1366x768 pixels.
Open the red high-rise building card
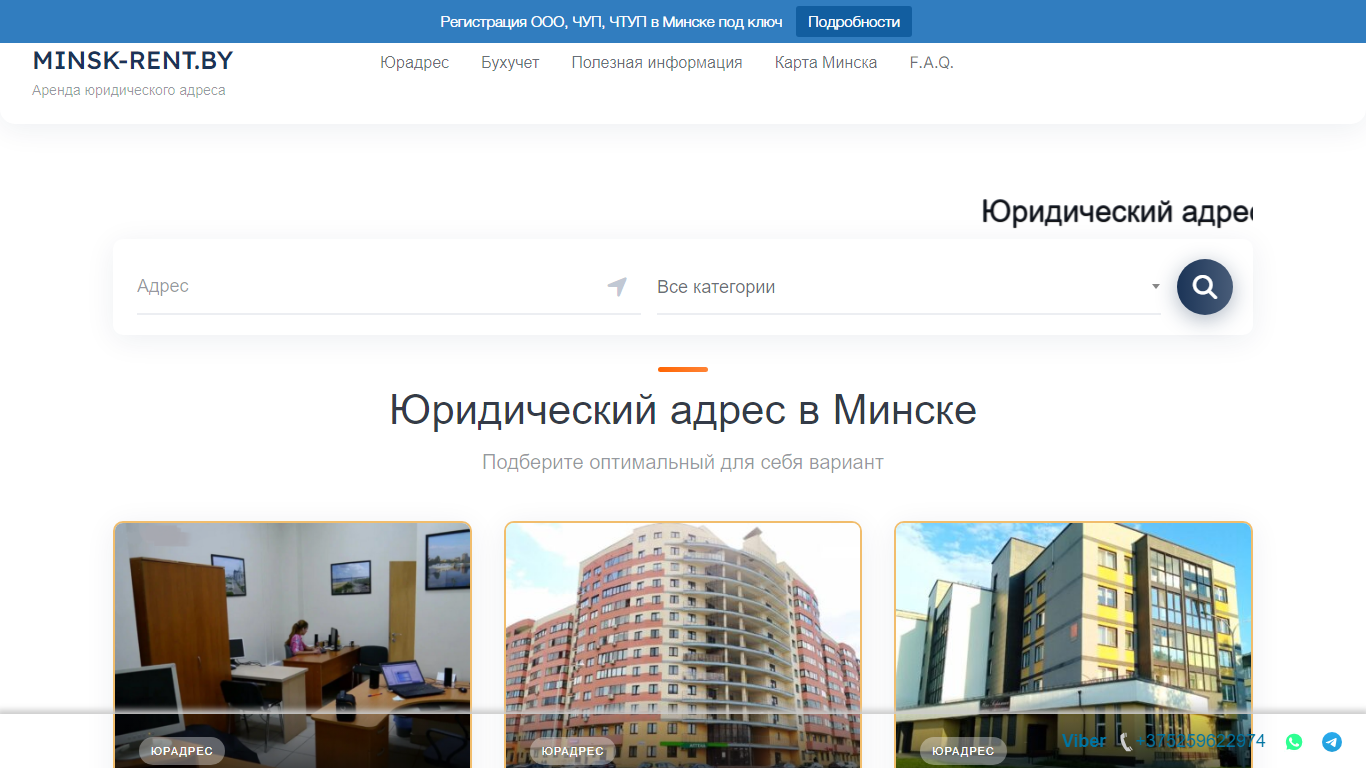(x=683, y=645)
